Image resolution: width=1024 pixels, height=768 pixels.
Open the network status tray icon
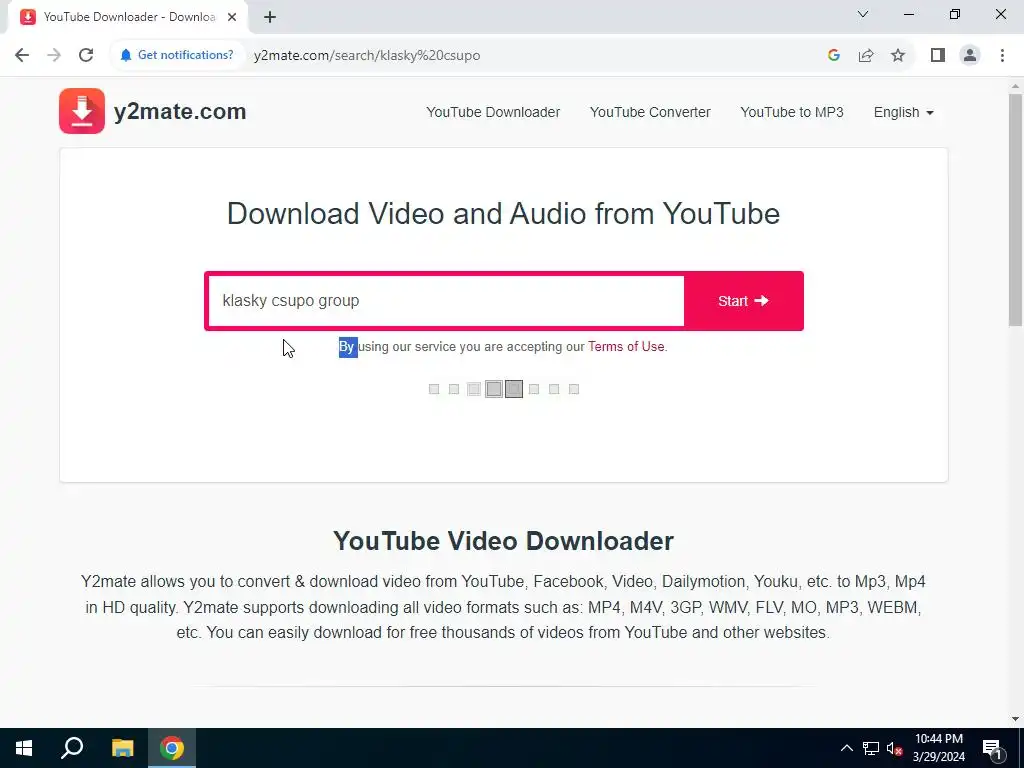(x=871, y=748)
